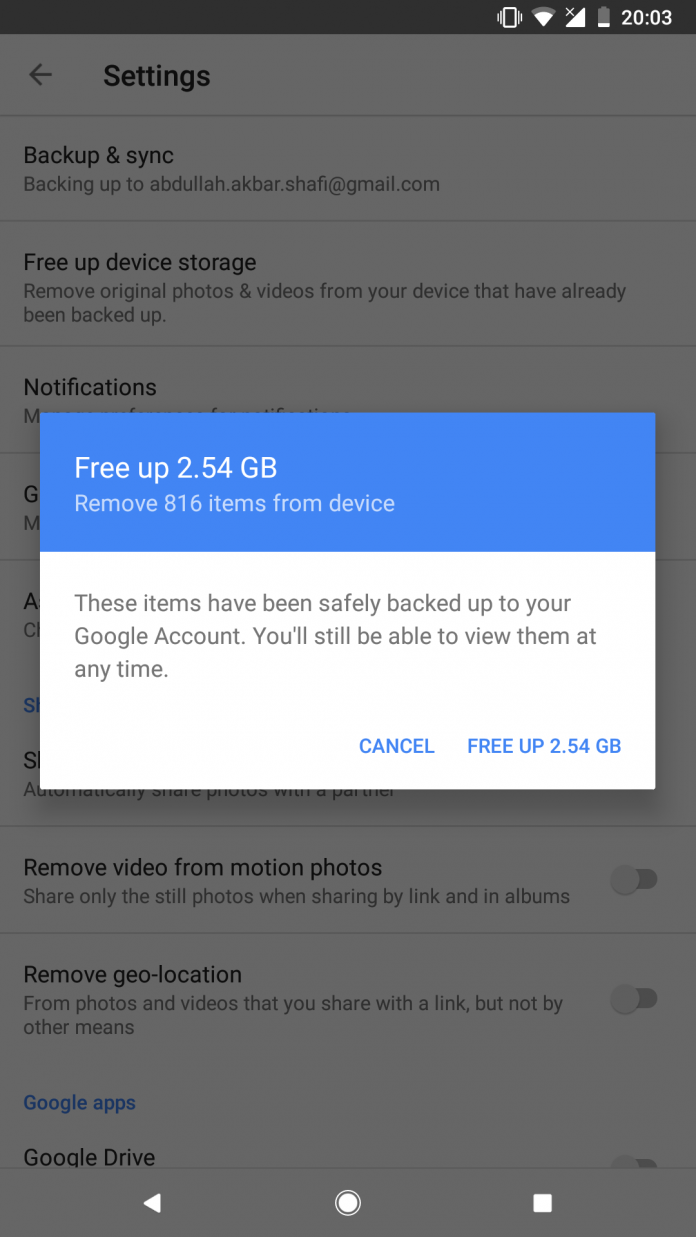The width and height of the screenshot is (696, 1237).
Task: Tap the Wi-Fi icon in the status bar
Action: coord(543,16)
